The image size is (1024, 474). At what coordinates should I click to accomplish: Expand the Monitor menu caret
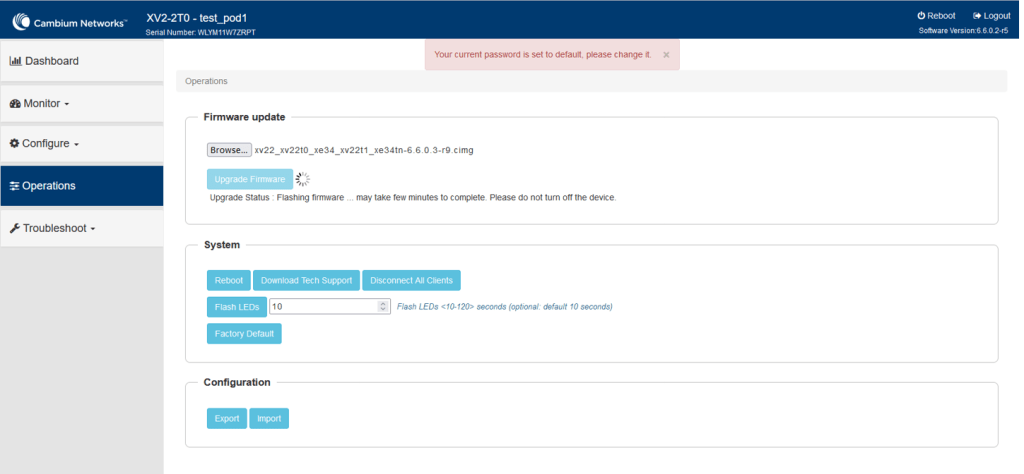tap(67, 104)
